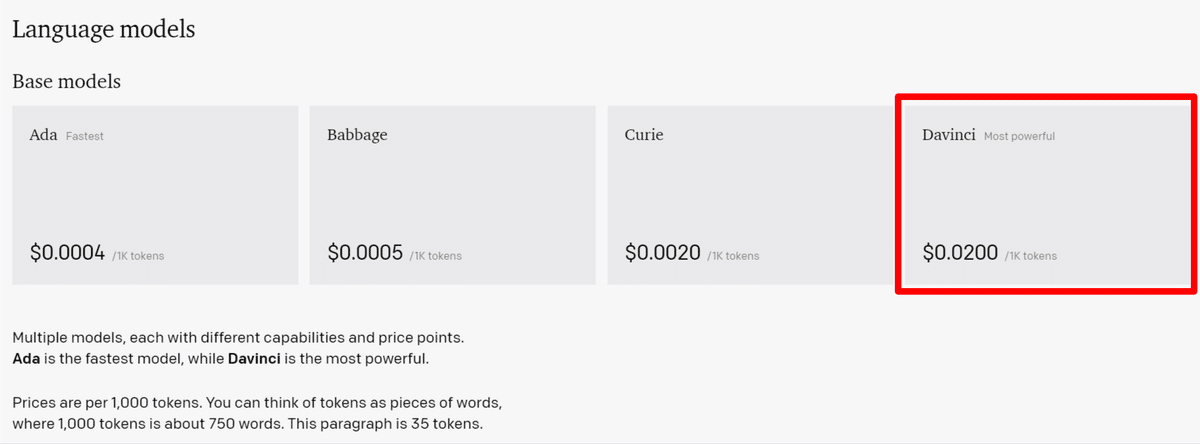This screenshot has width=1200, height=444.
Task: Click the Curie $0.0020 price
Action: [663, 254]
